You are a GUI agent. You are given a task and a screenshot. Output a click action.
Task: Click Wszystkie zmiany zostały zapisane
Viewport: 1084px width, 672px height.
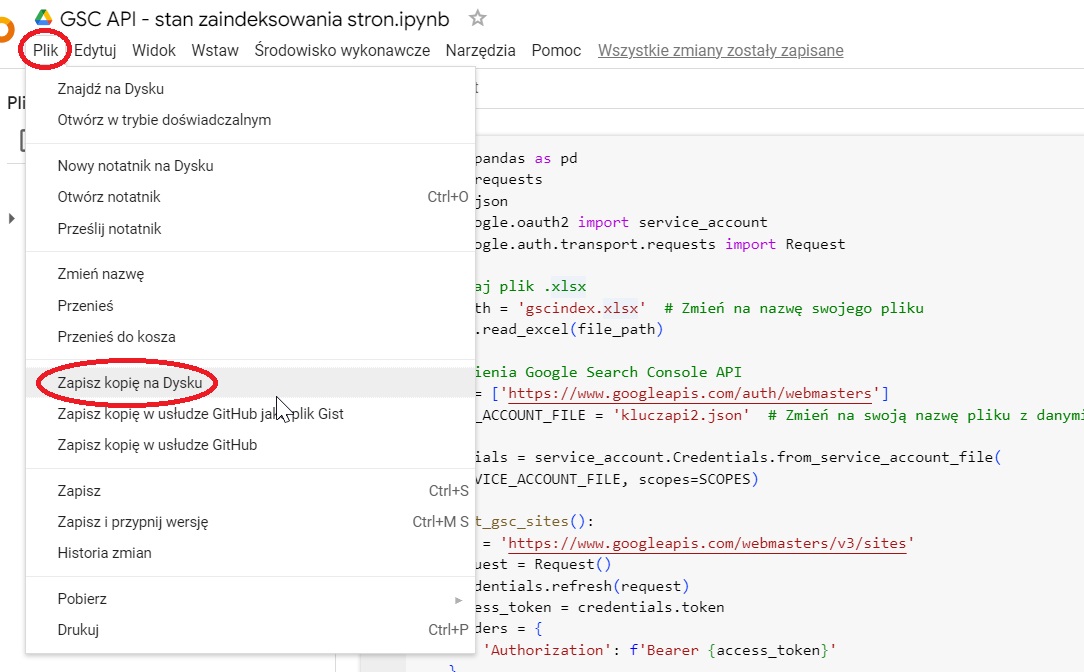click(x=720, y=50)
